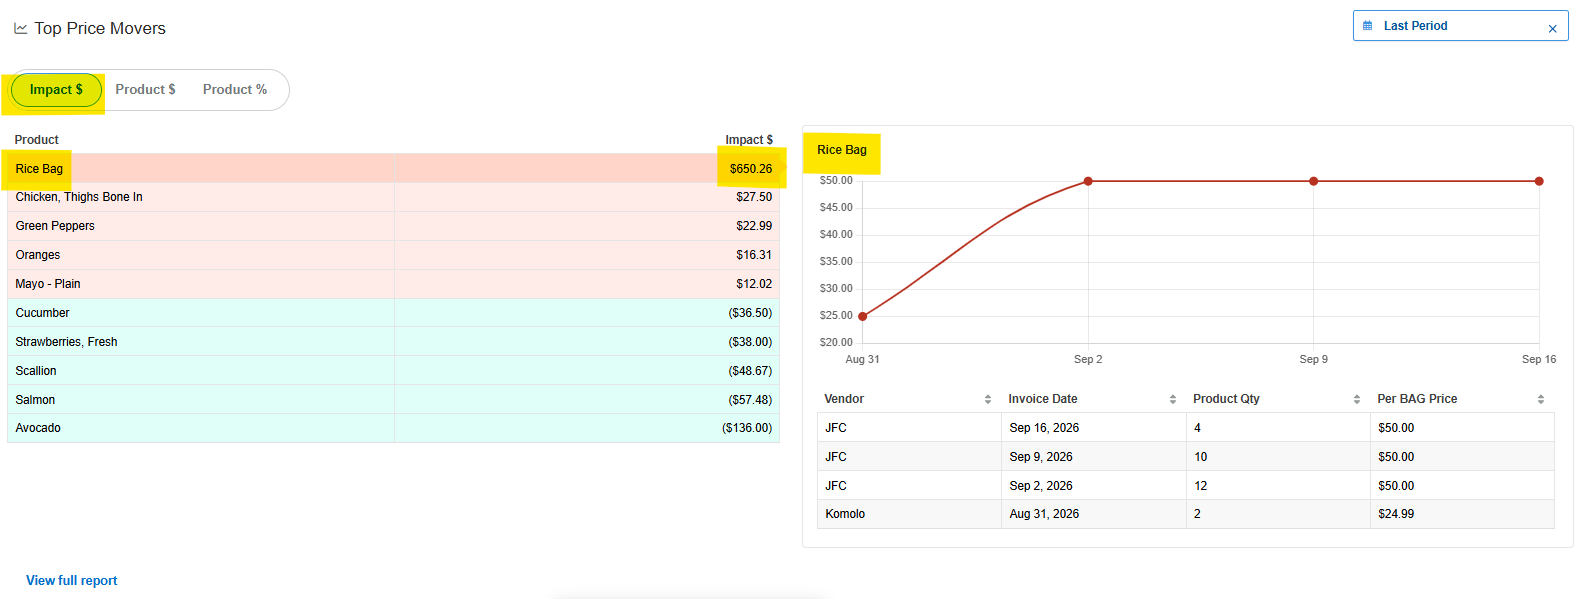This screenshot has width=1582, height=599.
Task: Click the Sep 9 chart data point
Action: coord(1314,181)
